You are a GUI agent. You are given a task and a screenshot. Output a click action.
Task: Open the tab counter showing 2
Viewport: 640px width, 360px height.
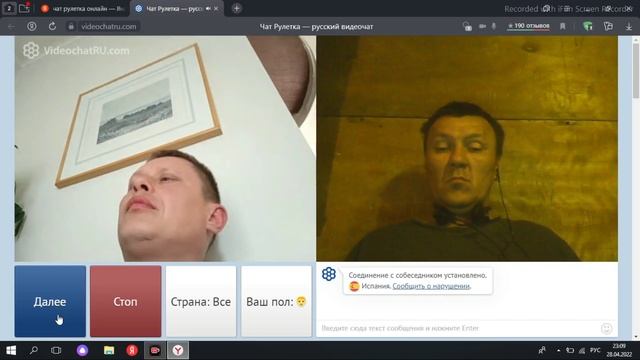point(9,8)
